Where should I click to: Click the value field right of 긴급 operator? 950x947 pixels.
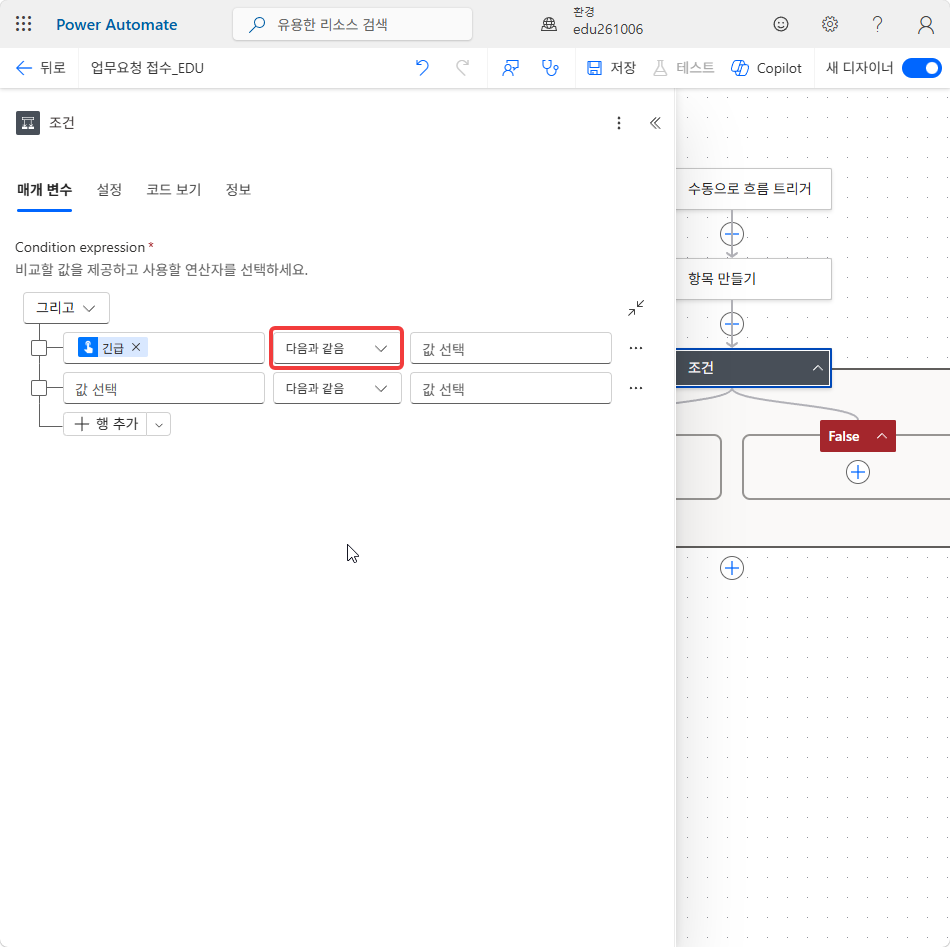click(x=510, y=348)
